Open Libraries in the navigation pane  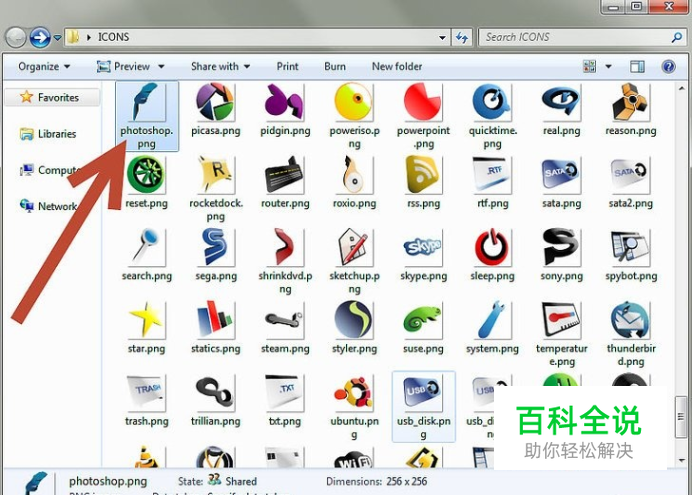(x=57, y=134)
